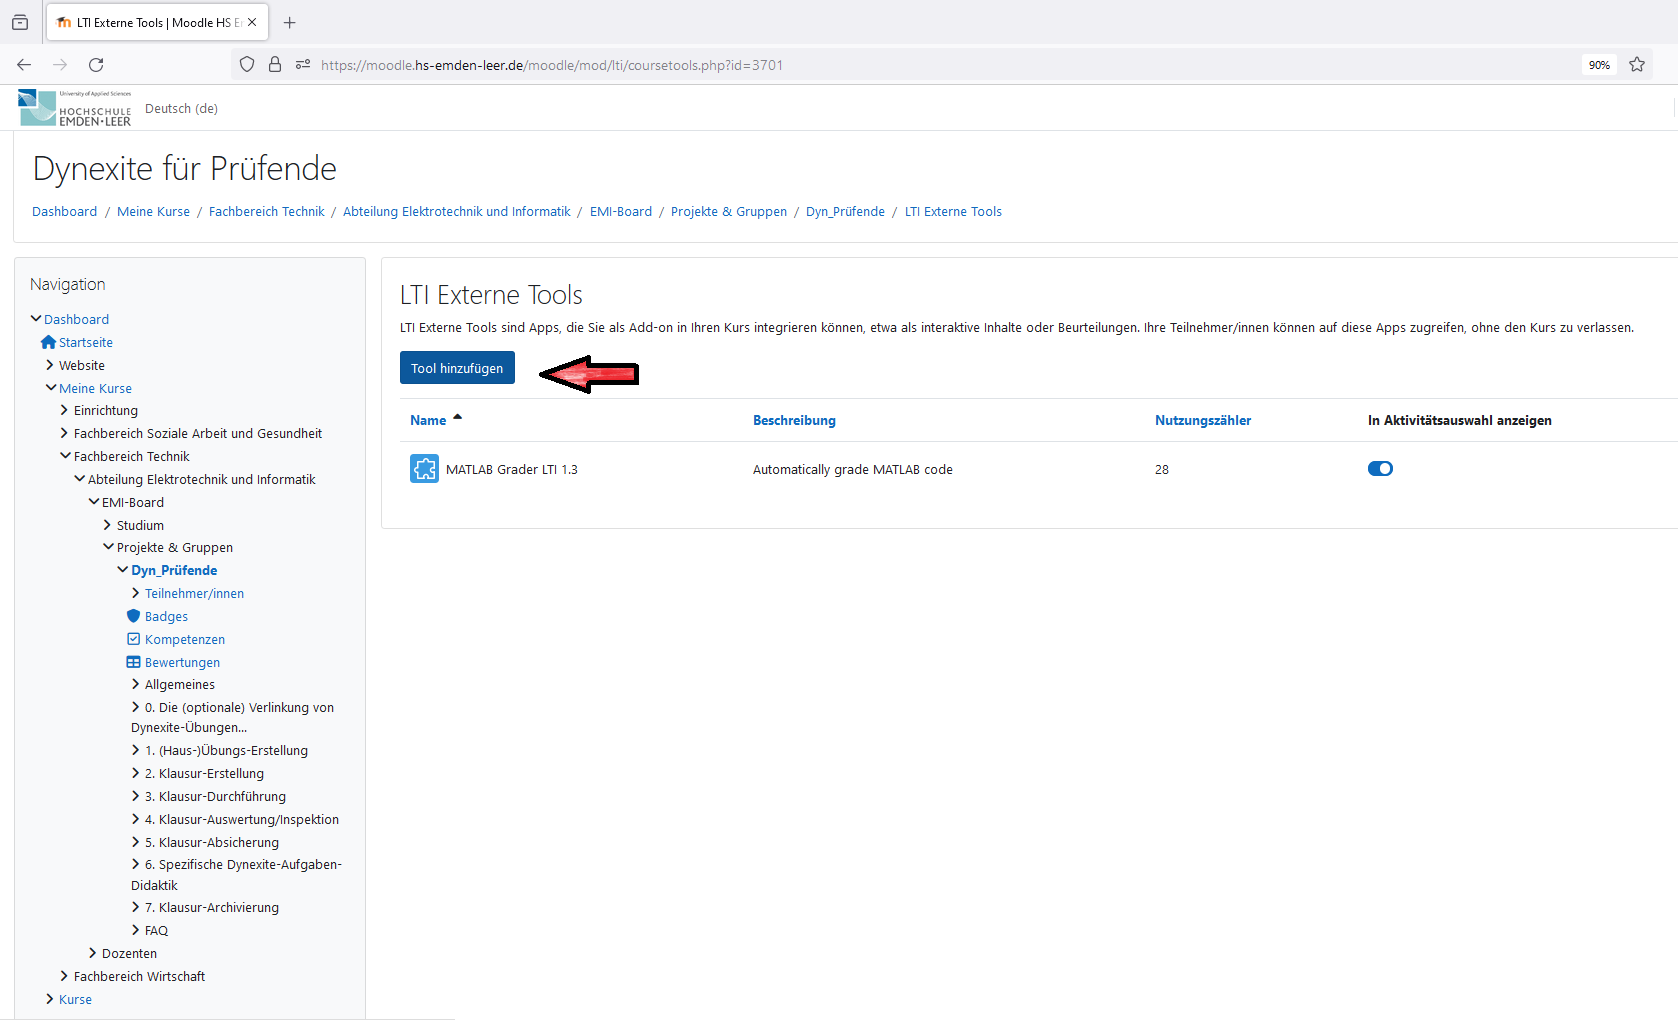
Task: Click the Bewertungen table icon
Action: 133,662
